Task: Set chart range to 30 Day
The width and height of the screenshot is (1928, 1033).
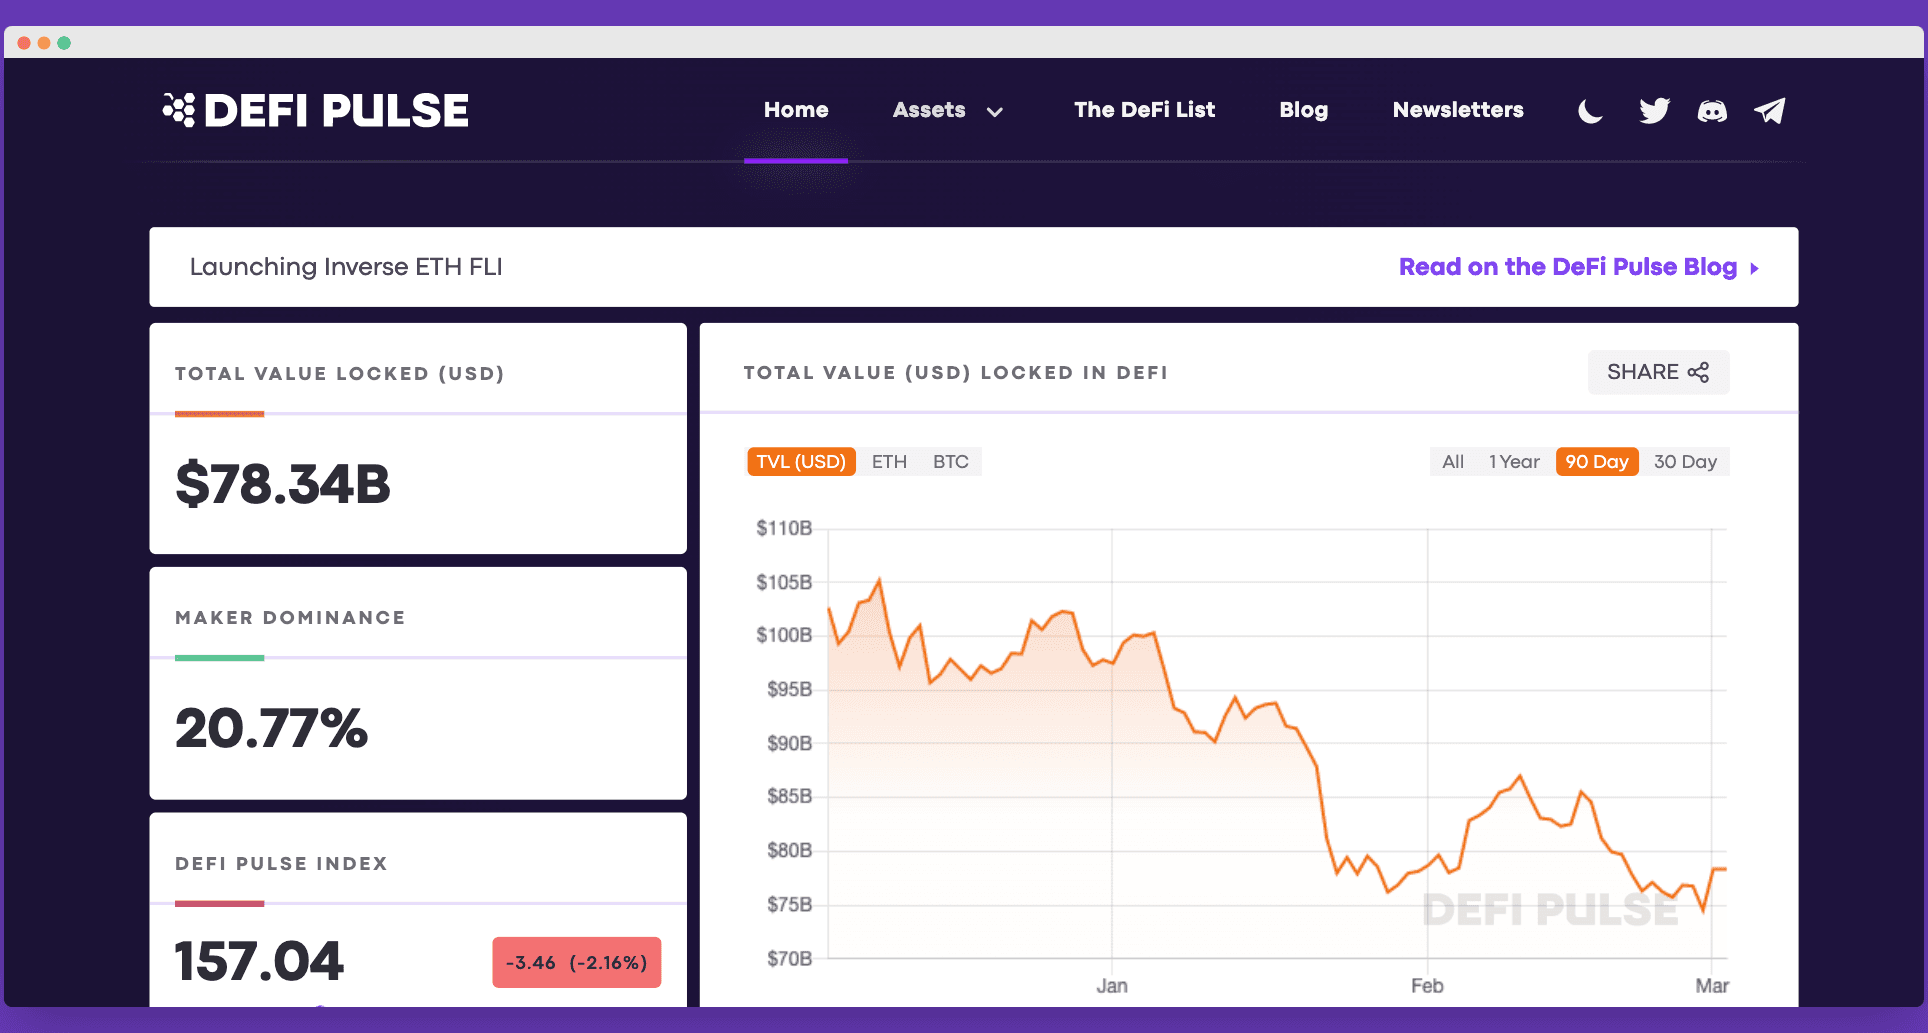Action: pos(1684,462)
